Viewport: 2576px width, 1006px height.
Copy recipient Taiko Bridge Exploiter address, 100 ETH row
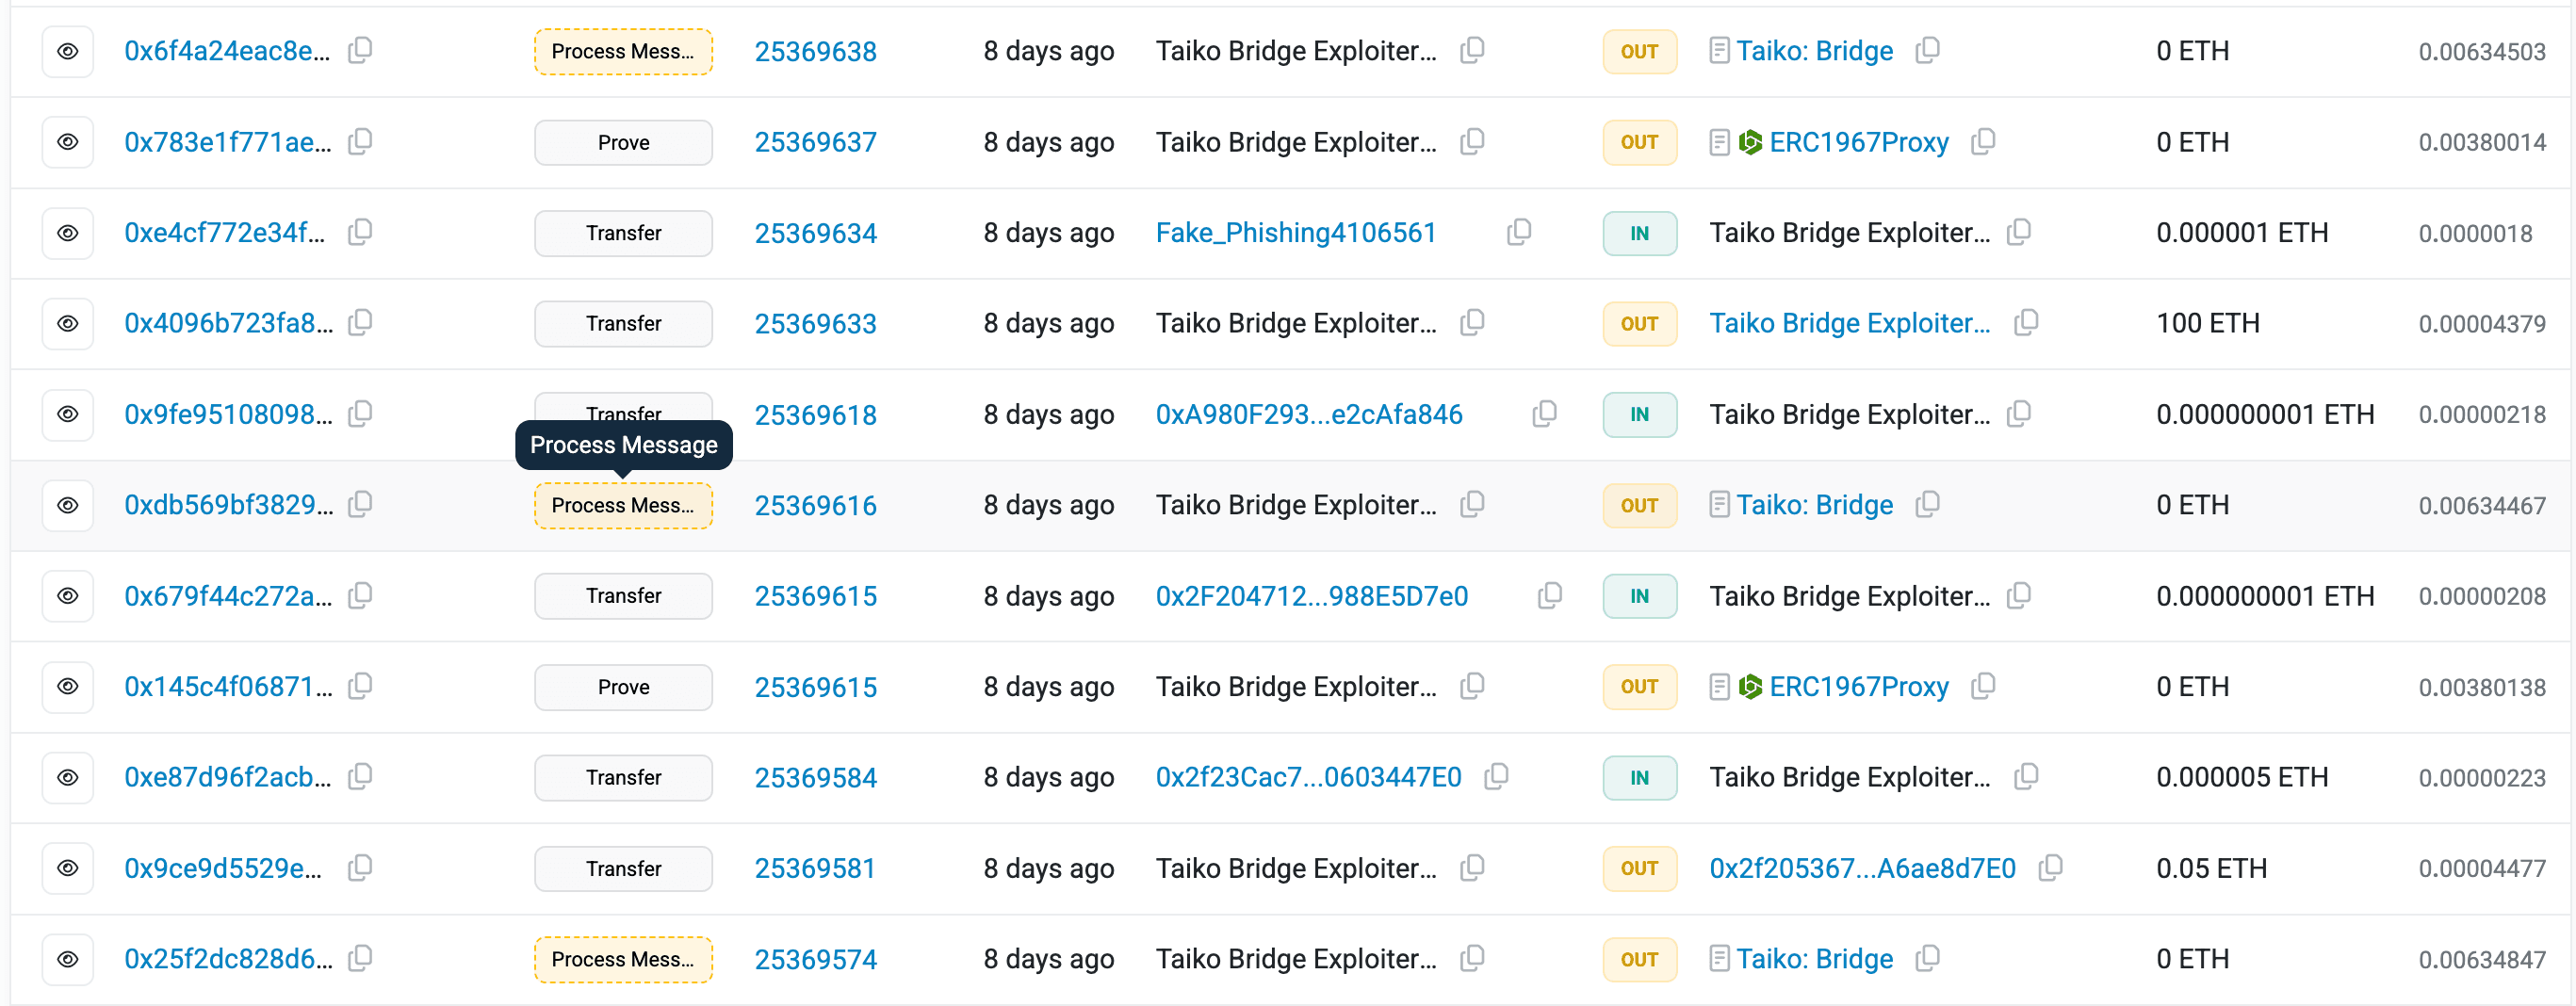2026,322
